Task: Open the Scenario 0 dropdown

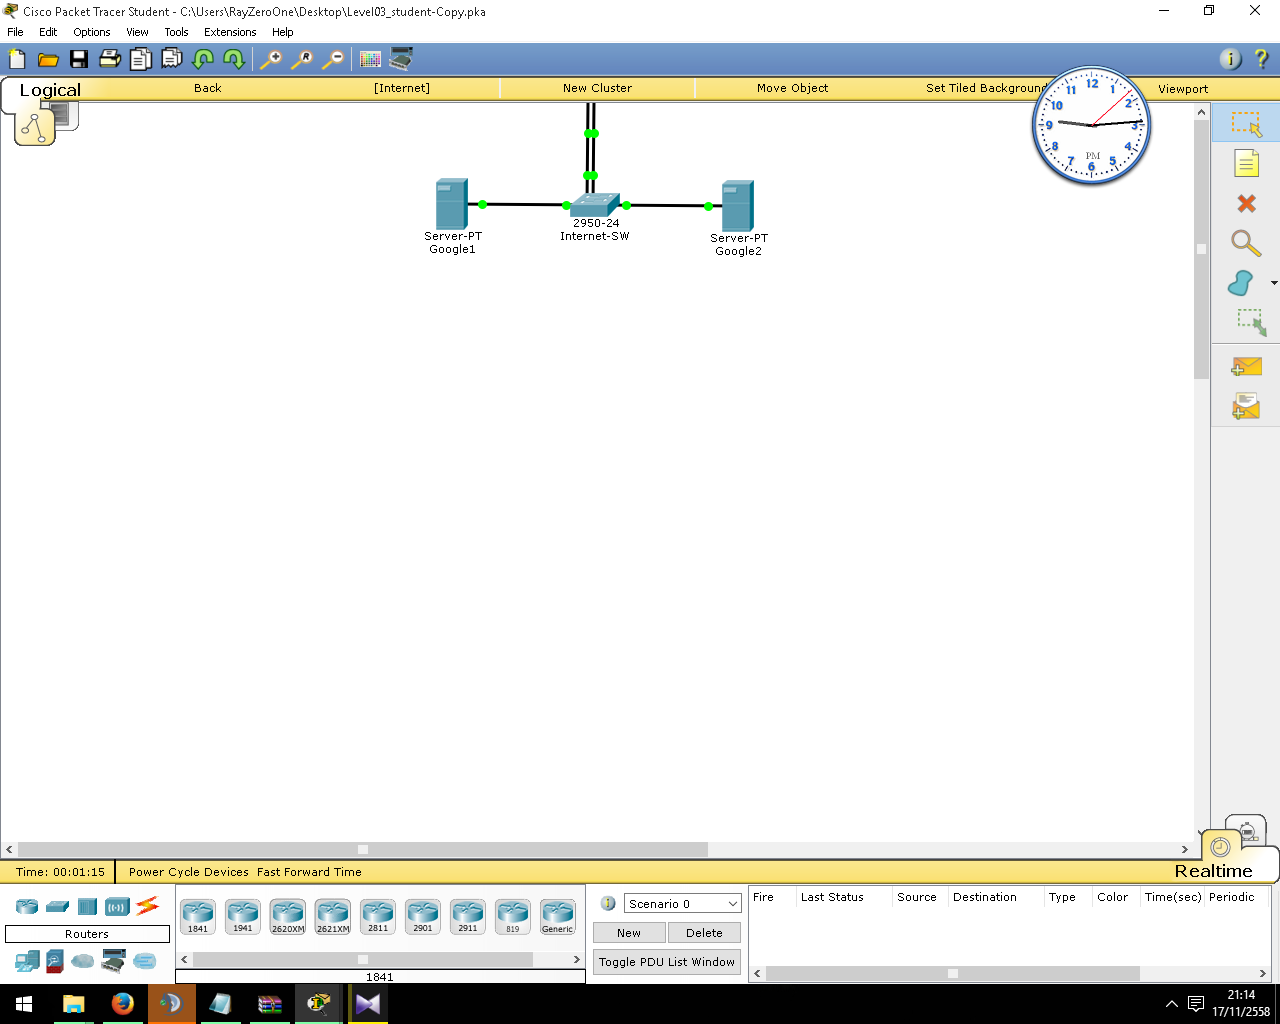Action: pos(683,903)
